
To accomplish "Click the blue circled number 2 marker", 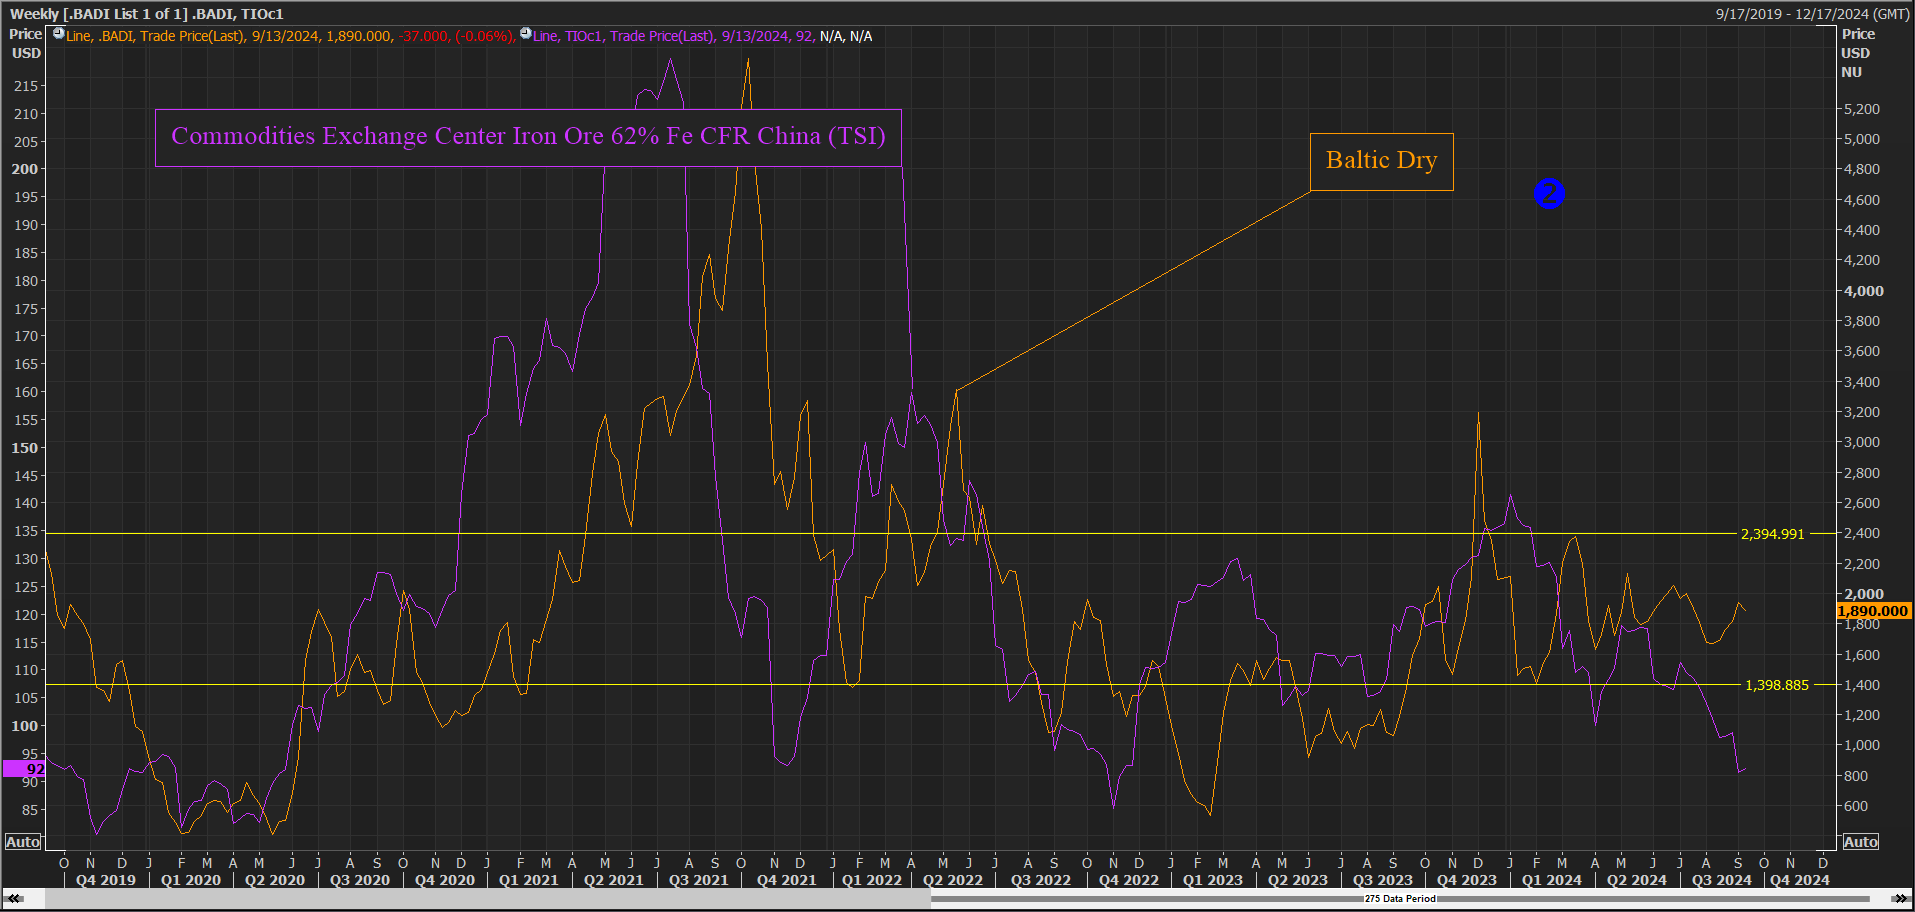I will point(1549,193).
